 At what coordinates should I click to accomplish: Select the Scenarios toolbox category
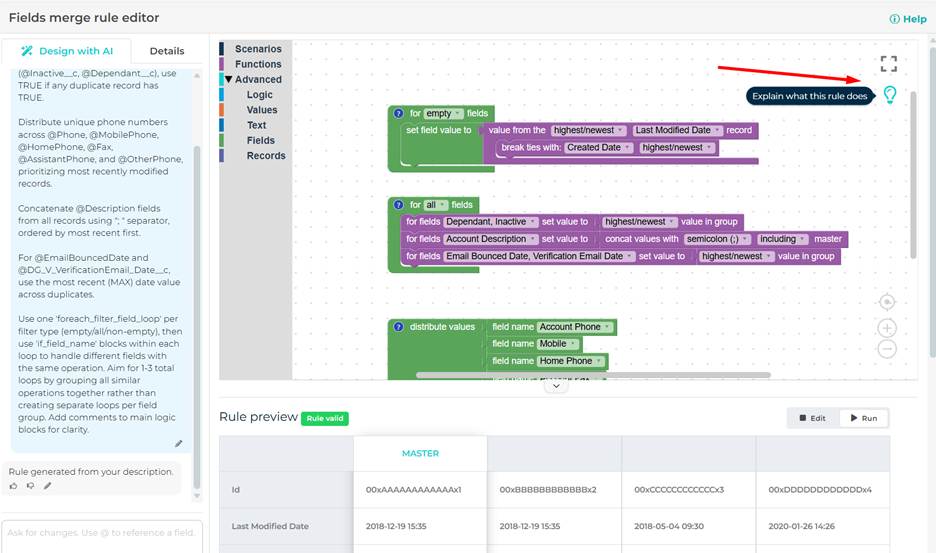(x=258, y=49)
